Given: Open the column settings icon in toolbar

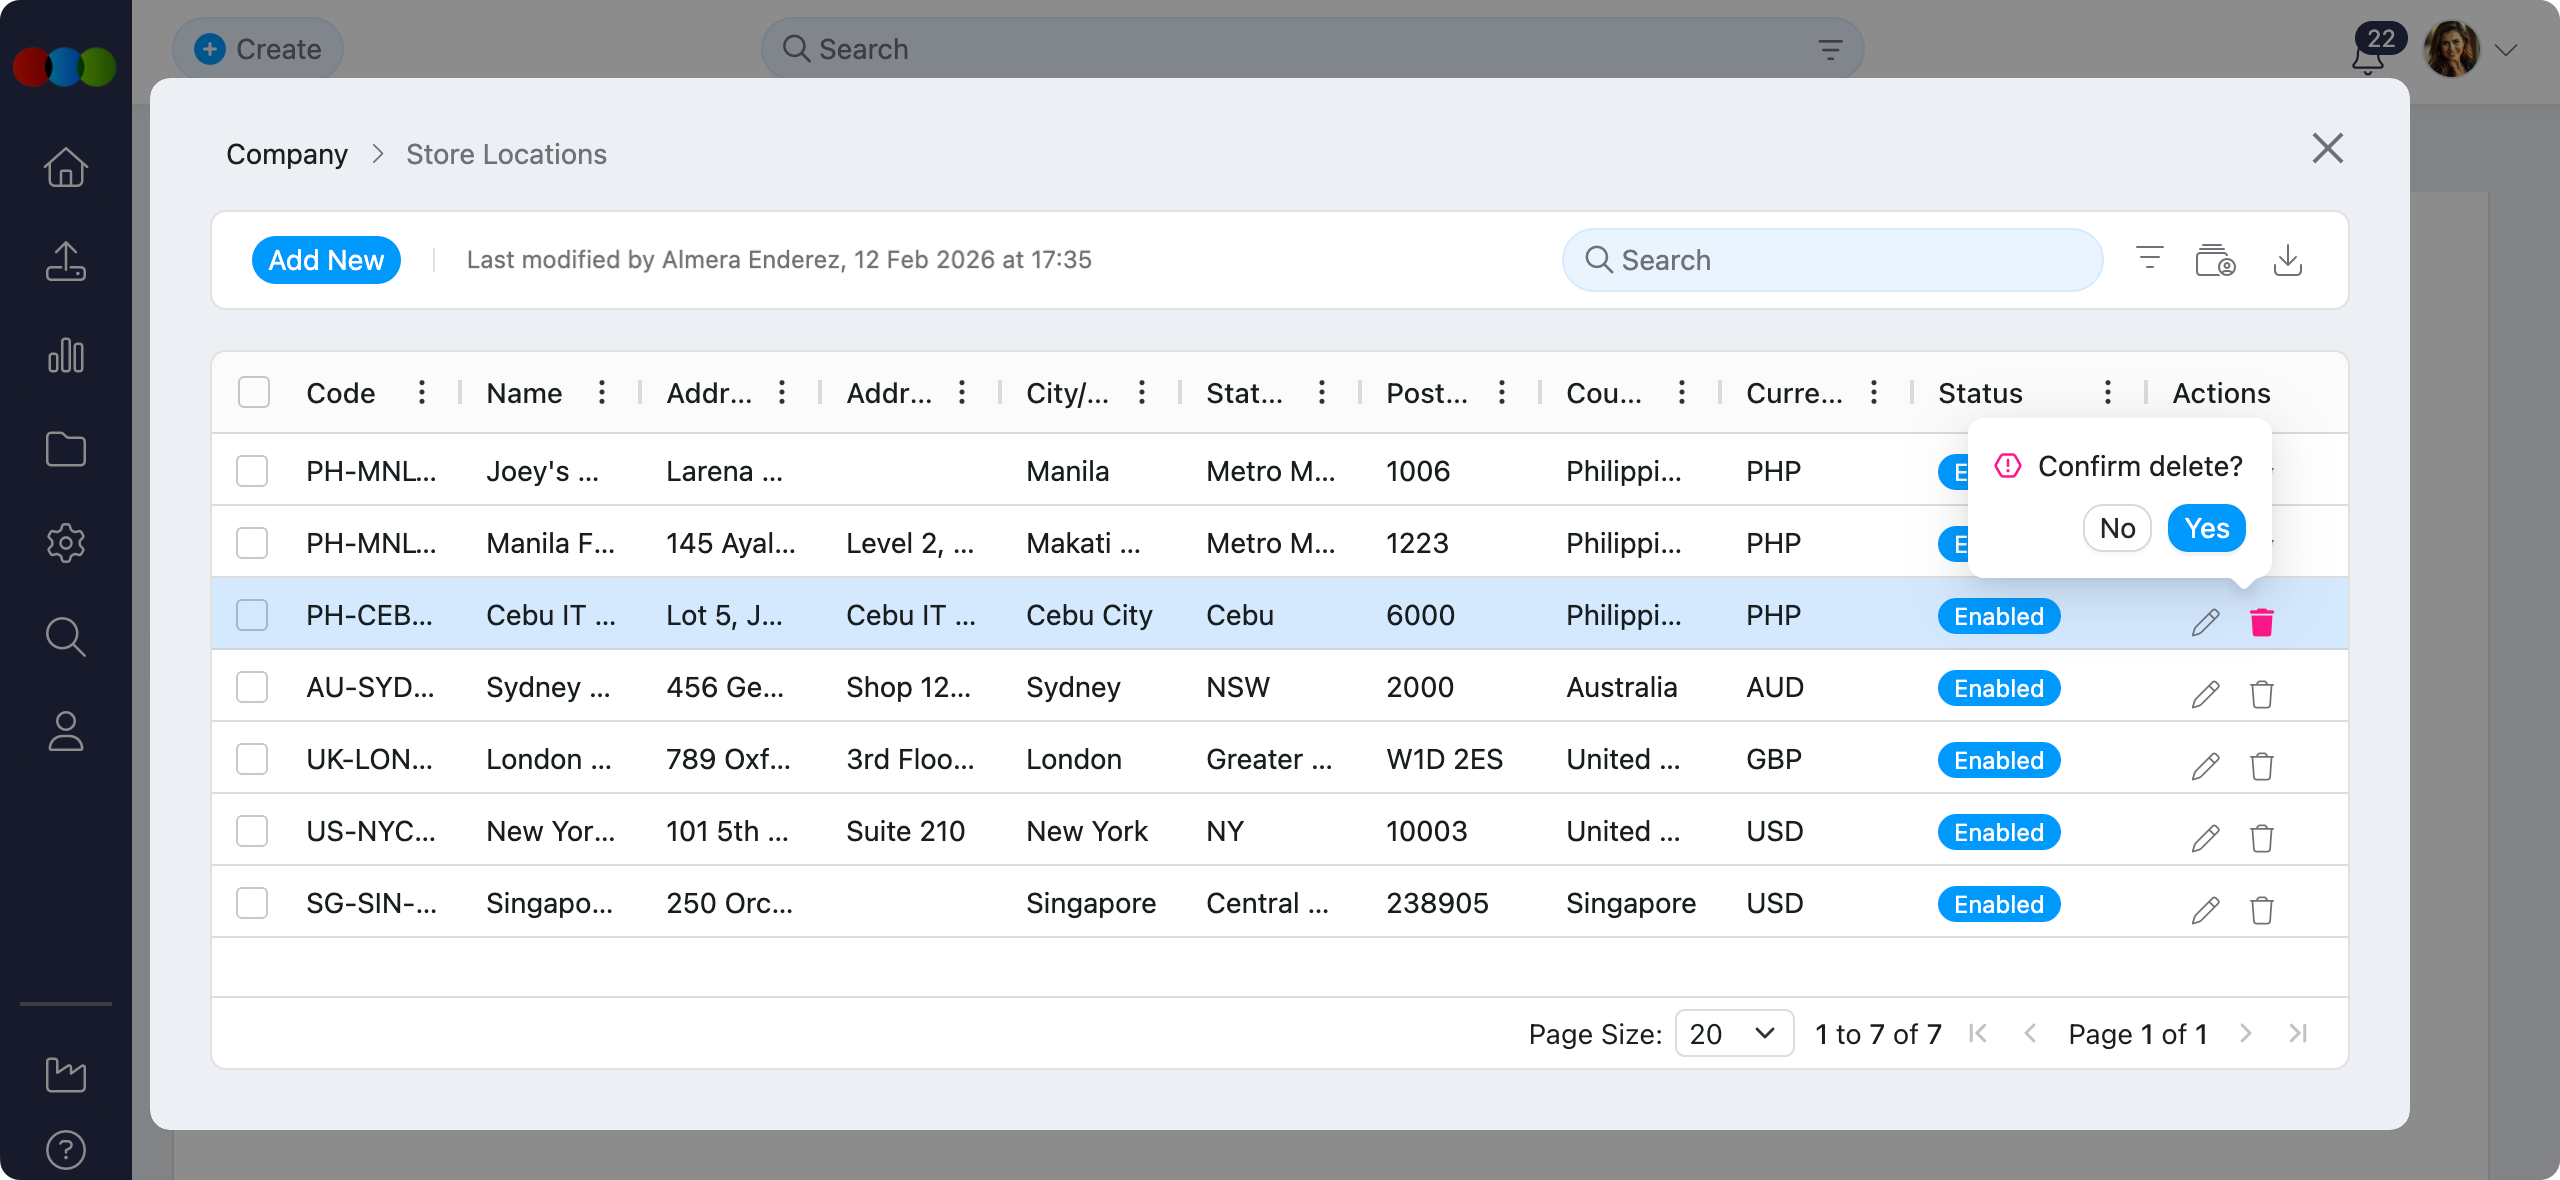Looking at the screenshot, I should (2214, 260).
